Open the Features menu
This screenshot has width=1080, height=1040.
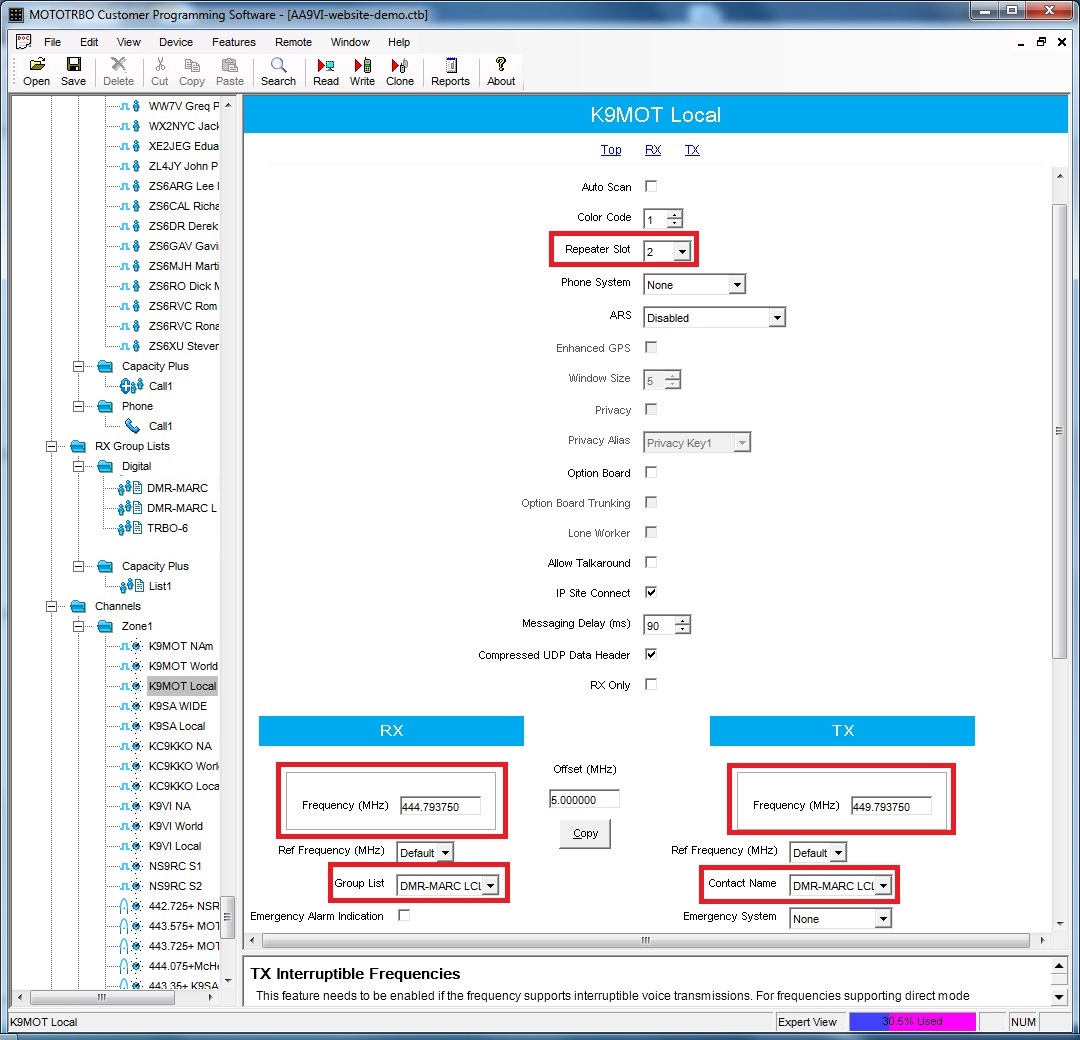(233, 42)
